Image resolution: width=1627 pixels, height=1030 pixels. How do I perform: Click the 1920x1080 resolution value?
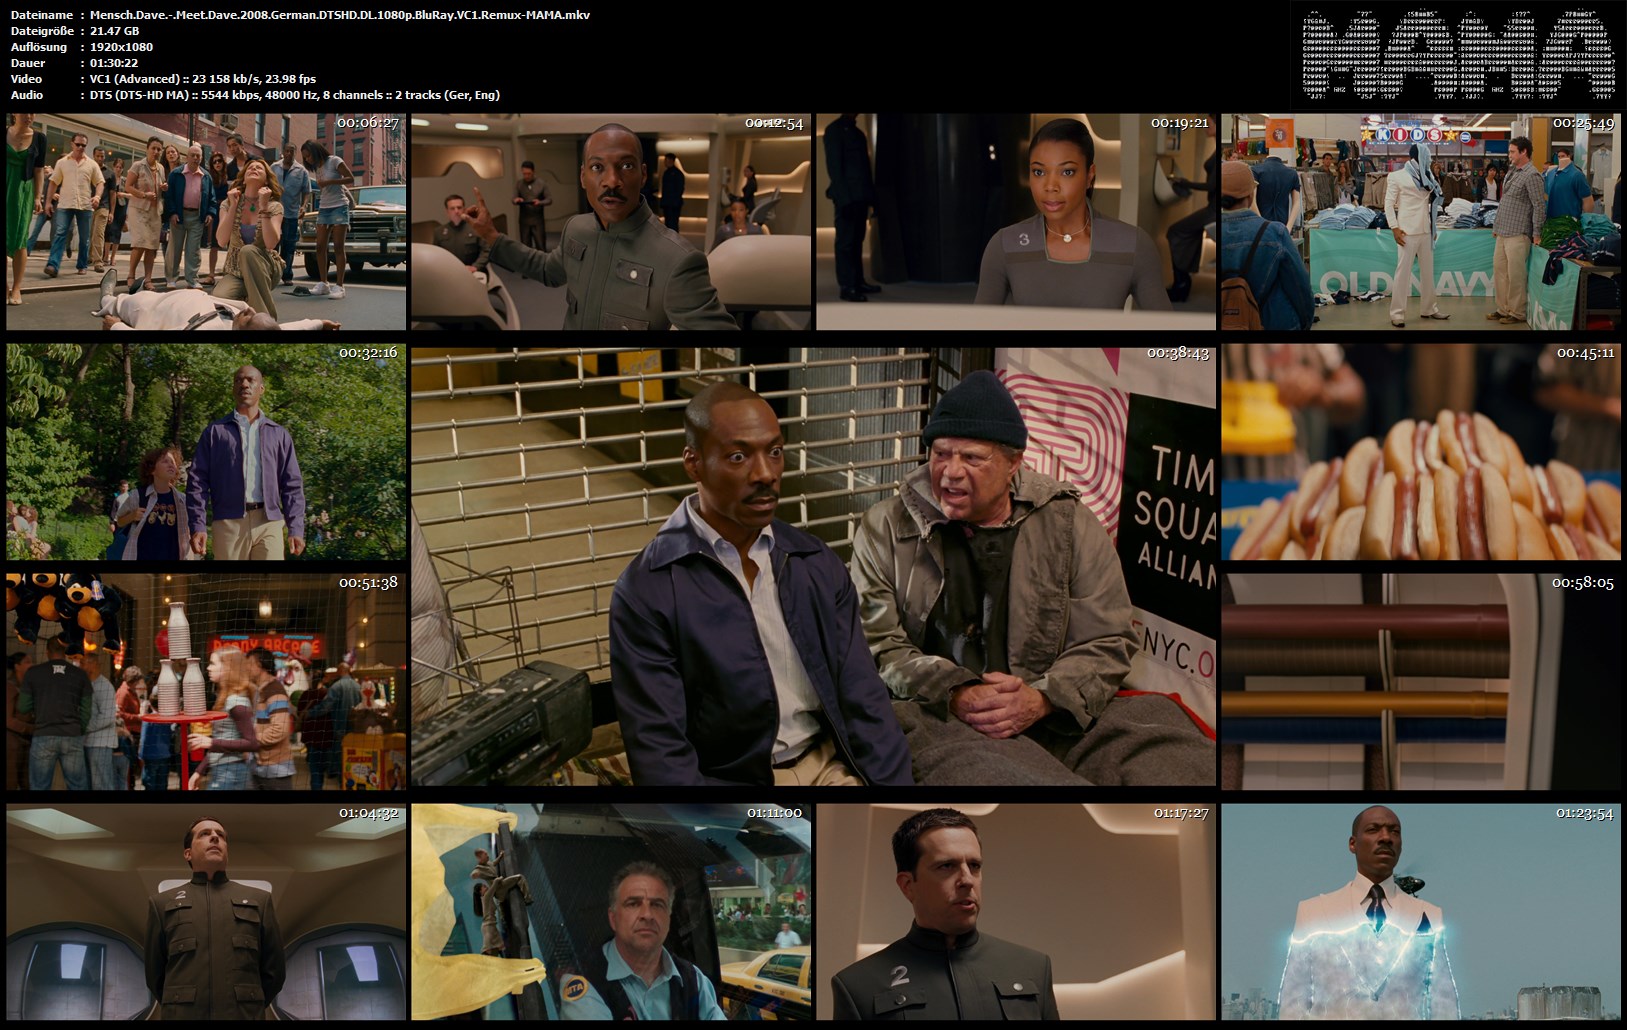tap(121, 47)
